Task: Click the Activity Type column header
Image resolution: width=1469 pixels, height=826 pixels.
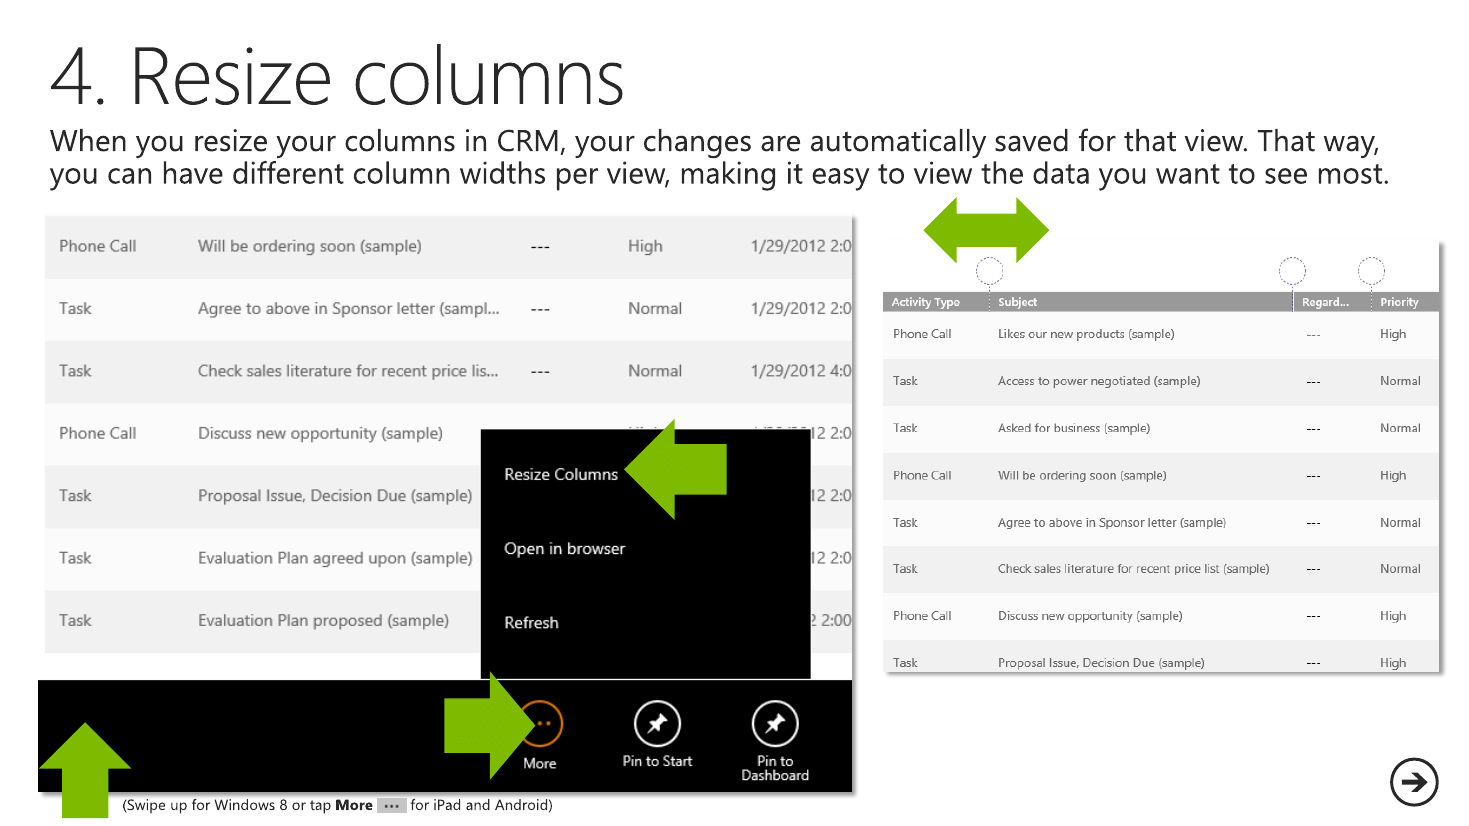Action: point(925,302)
